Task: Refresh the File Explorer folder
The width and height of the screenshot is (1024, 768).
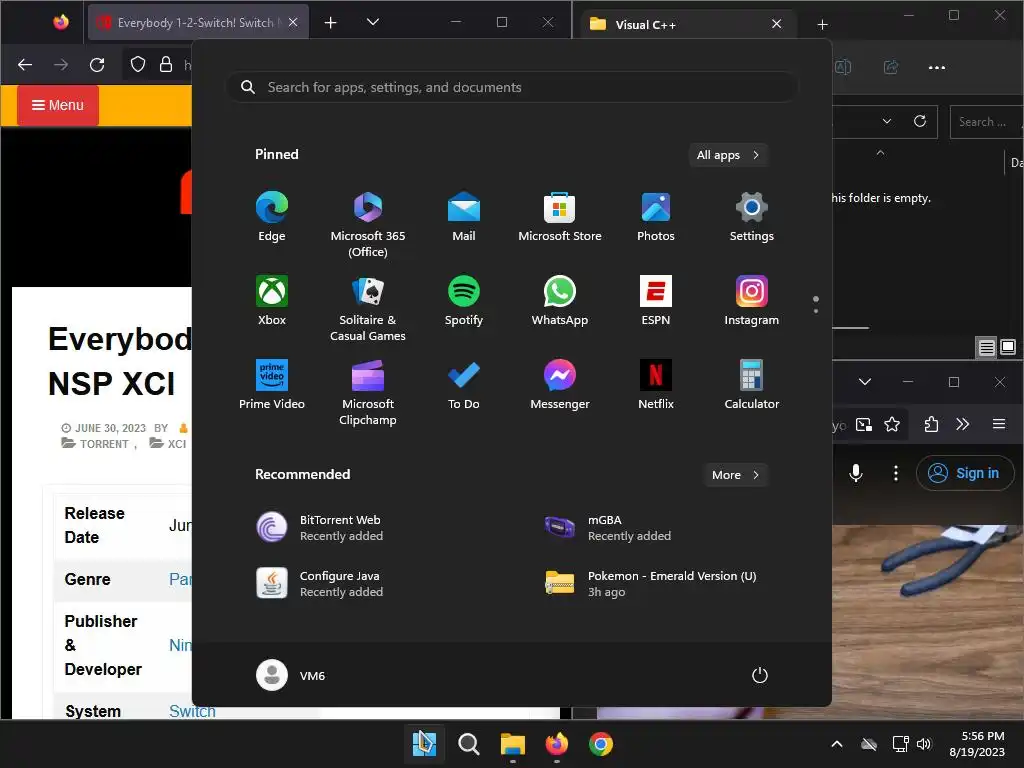Action: point(920,121)
